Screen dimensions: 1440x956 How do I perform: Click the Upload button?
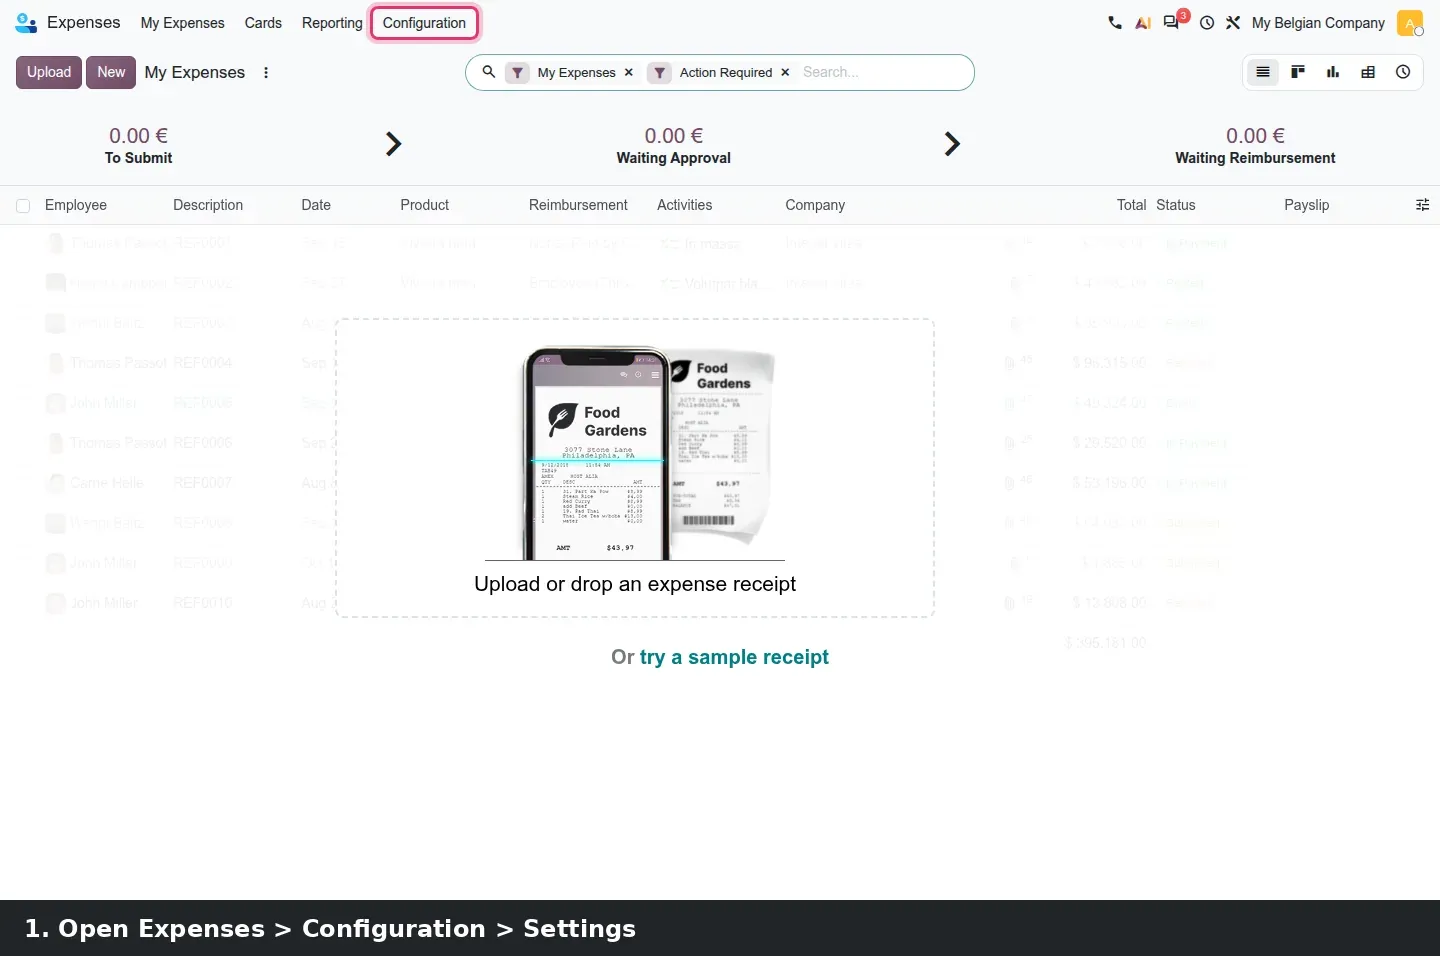click(49, 72)
